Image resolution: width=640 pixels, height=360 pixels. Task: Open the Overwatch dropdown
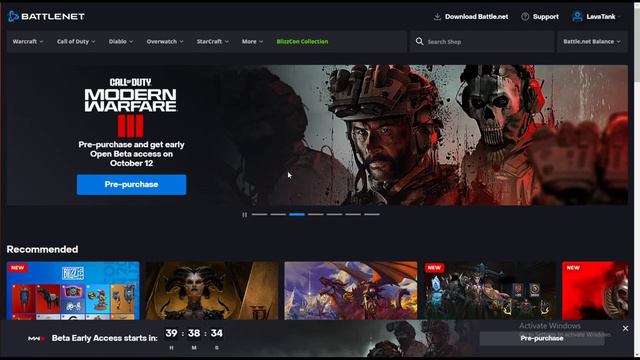click(165, 41)
